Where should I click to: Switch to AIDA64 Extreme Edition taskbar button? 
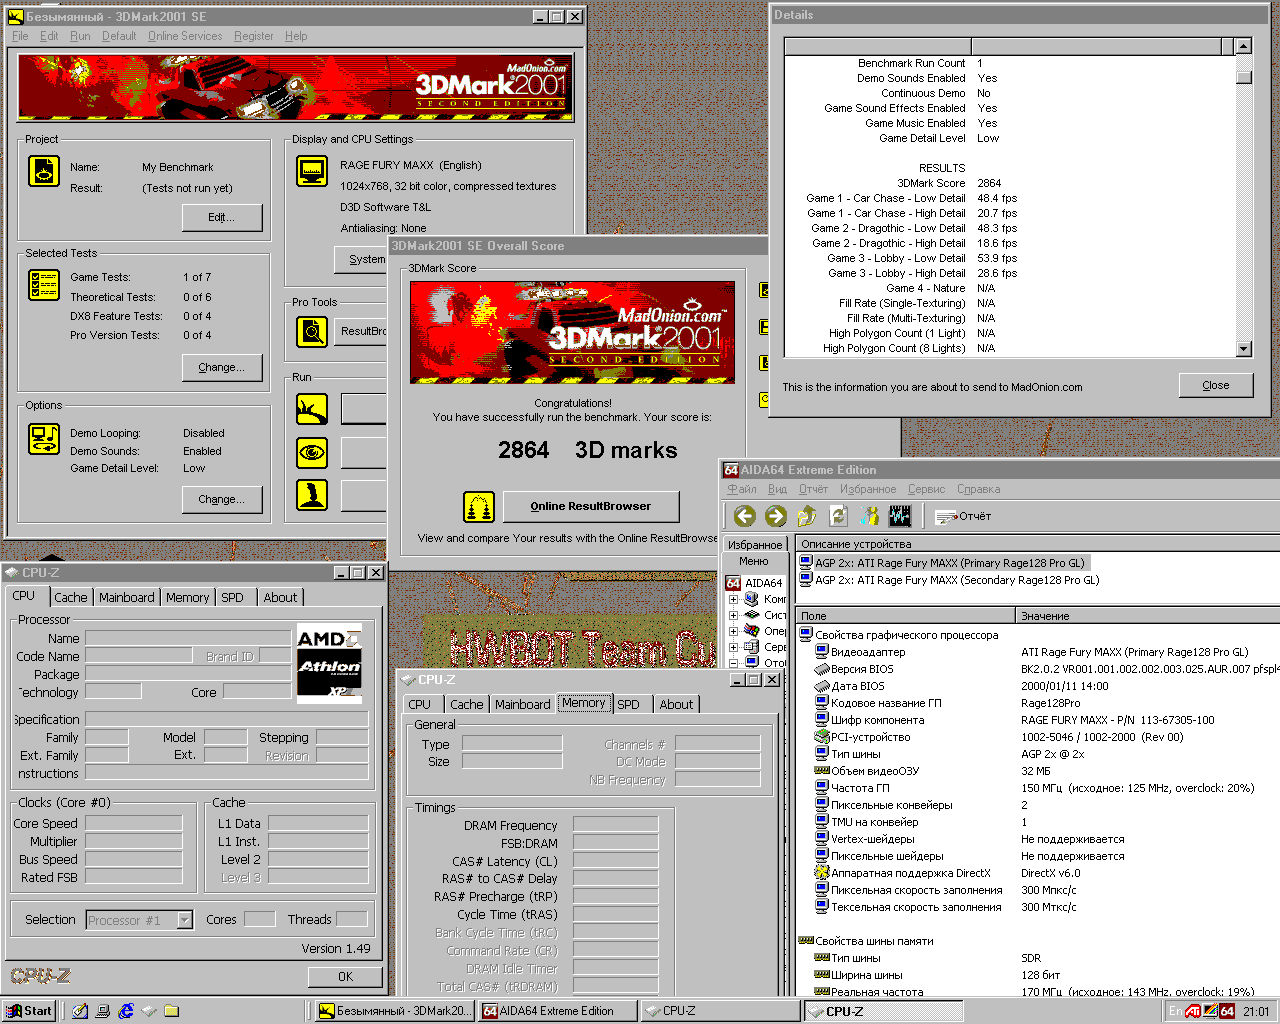558,1011
